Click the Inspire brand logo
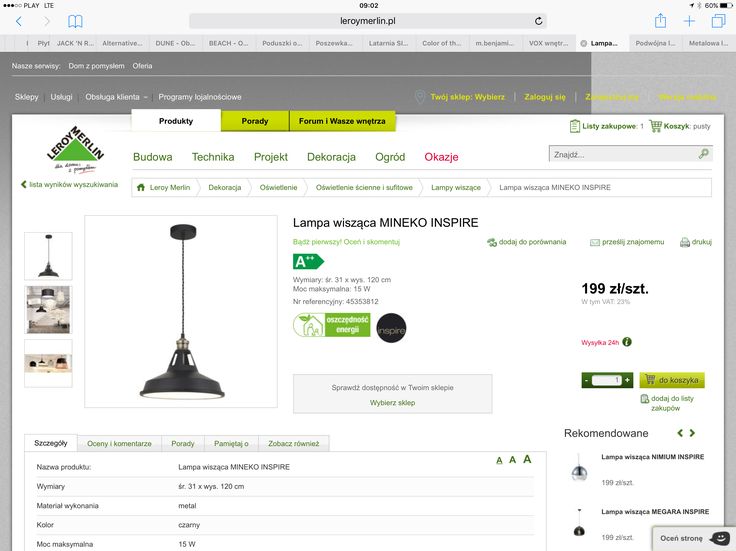The width and height of the screenshot is (736, 551). tap(391, 328)
